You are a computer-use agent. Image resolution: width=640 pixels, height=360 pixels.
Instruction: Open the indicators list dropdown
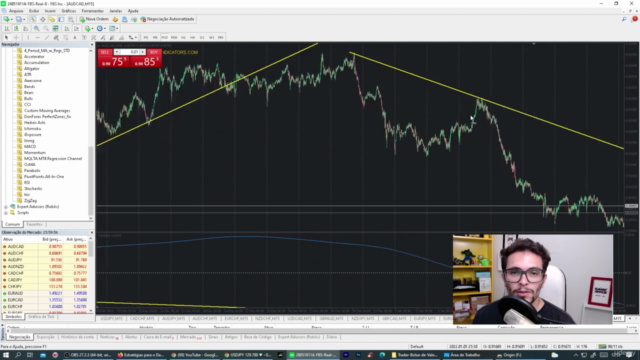[88, 29]
